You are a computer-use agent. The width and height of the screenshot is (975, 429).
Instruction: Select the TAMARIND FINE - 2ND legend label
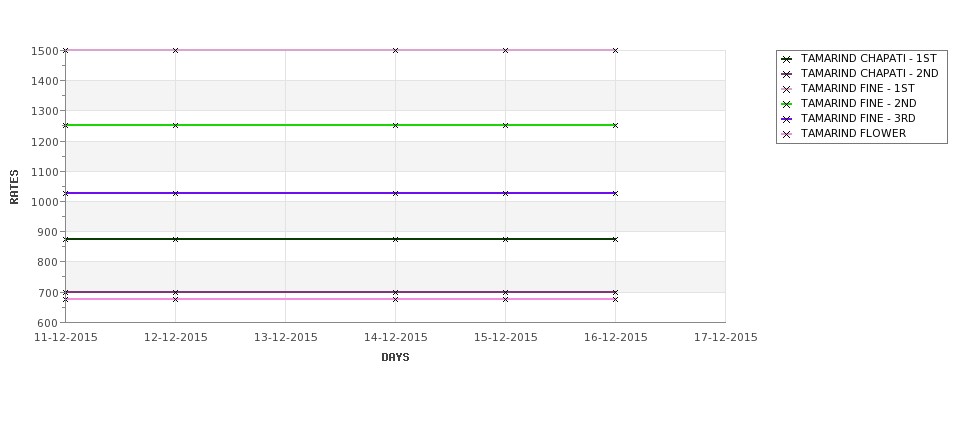pyautogui.click(x=858, y=104)
